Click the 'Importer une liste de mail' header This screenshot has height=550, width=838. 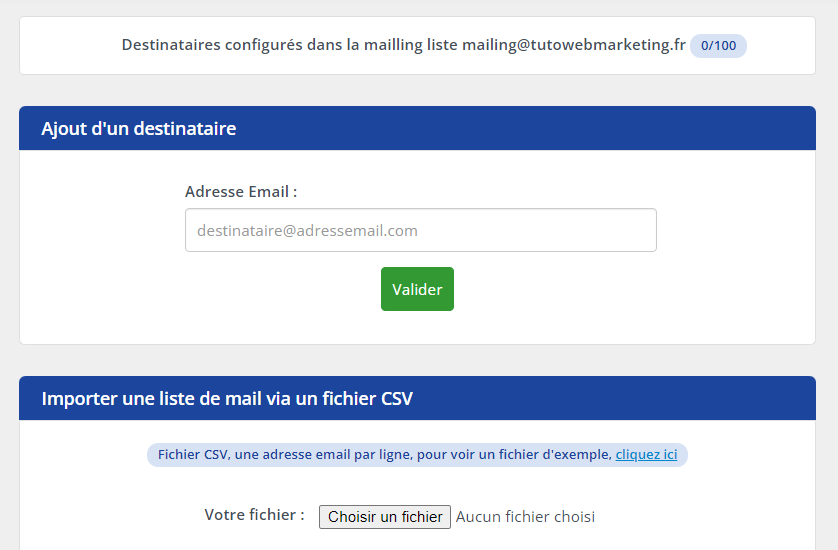(227, 399)
